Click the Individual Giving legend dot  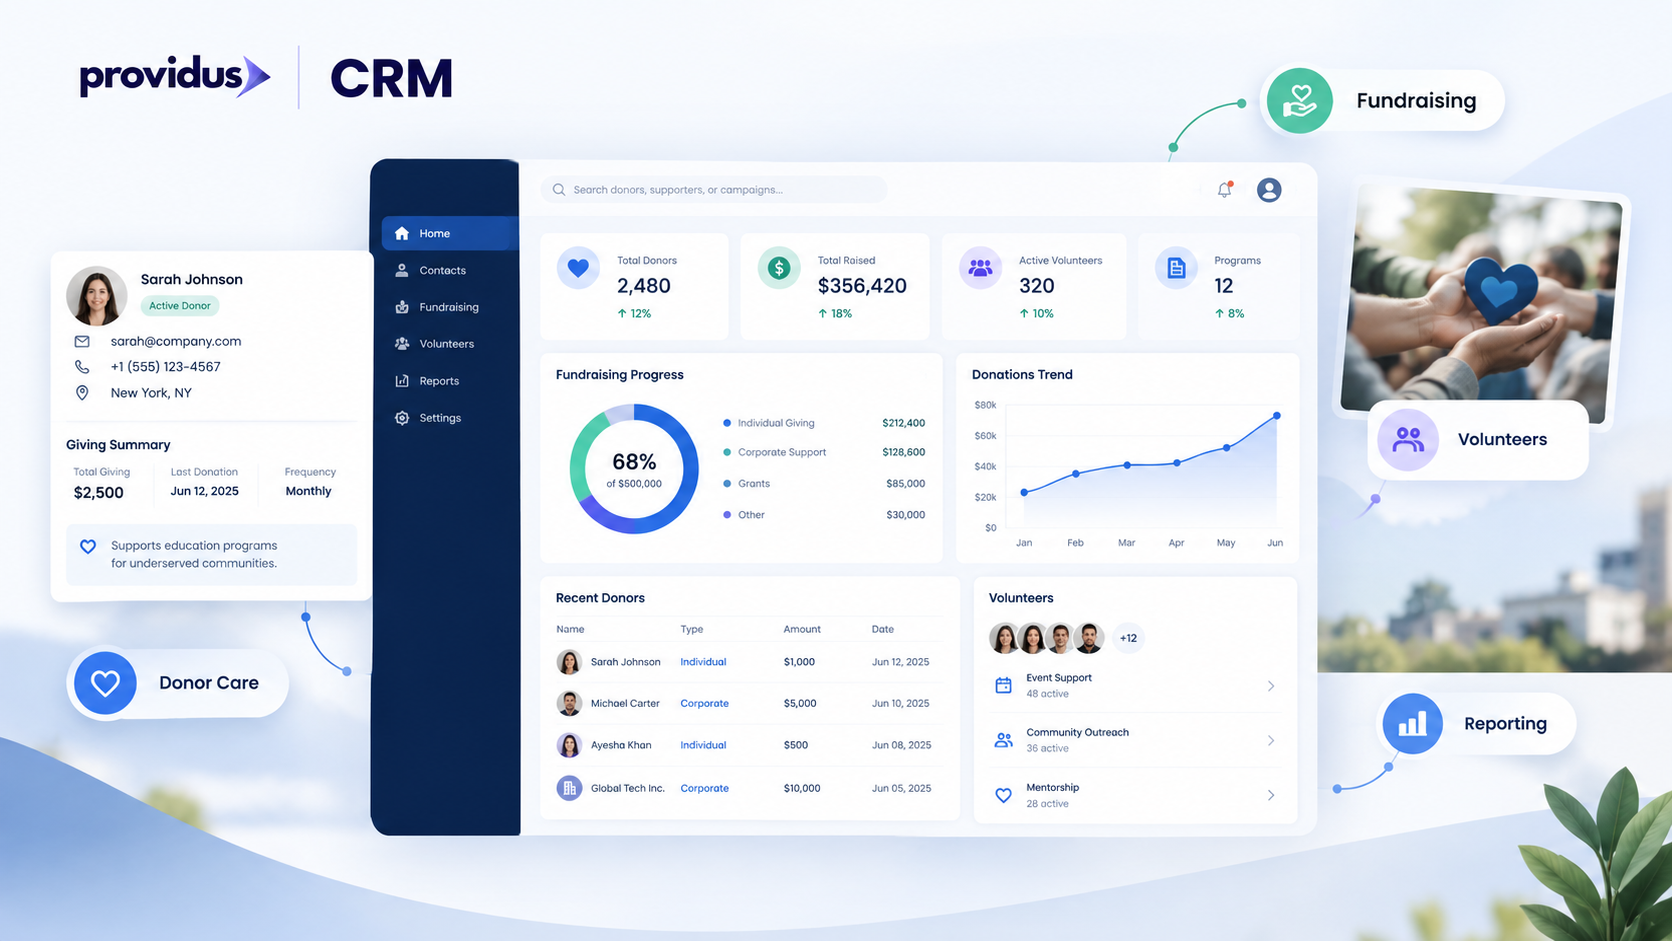coord(727,423)
